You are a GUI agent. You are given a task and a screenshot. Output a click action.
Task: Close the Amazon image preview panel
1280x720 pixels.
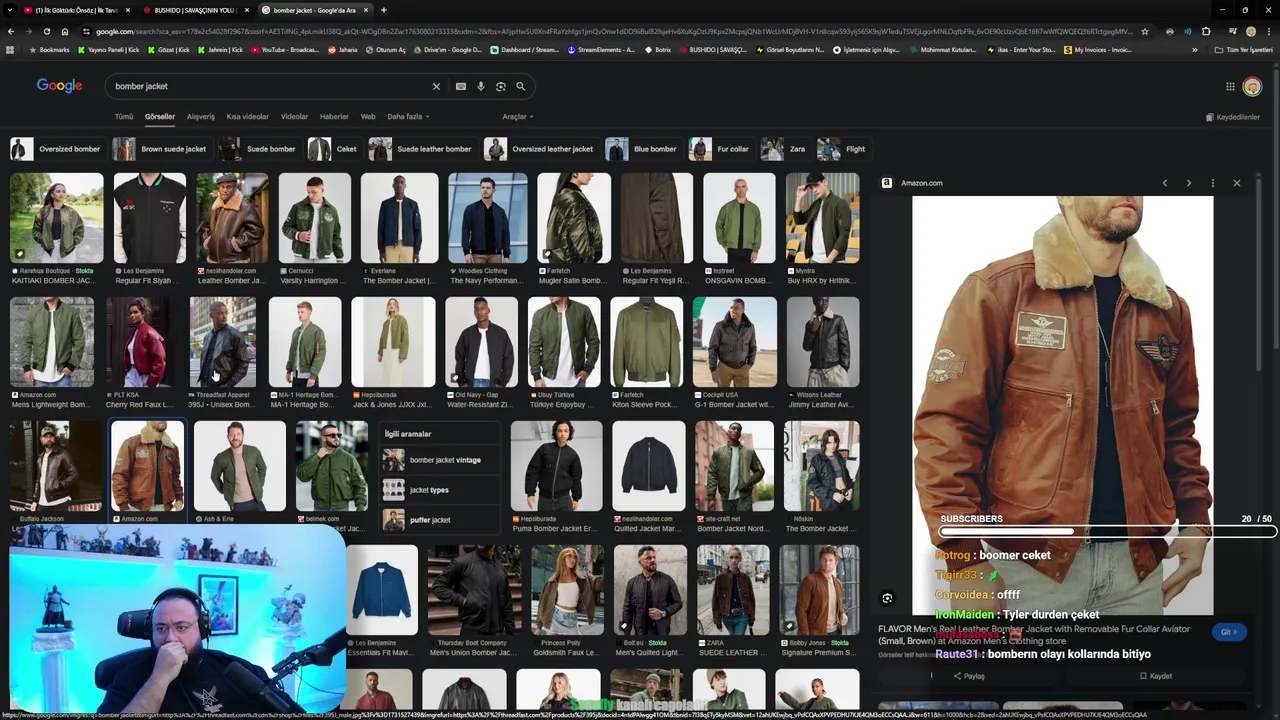point(1237,183)
